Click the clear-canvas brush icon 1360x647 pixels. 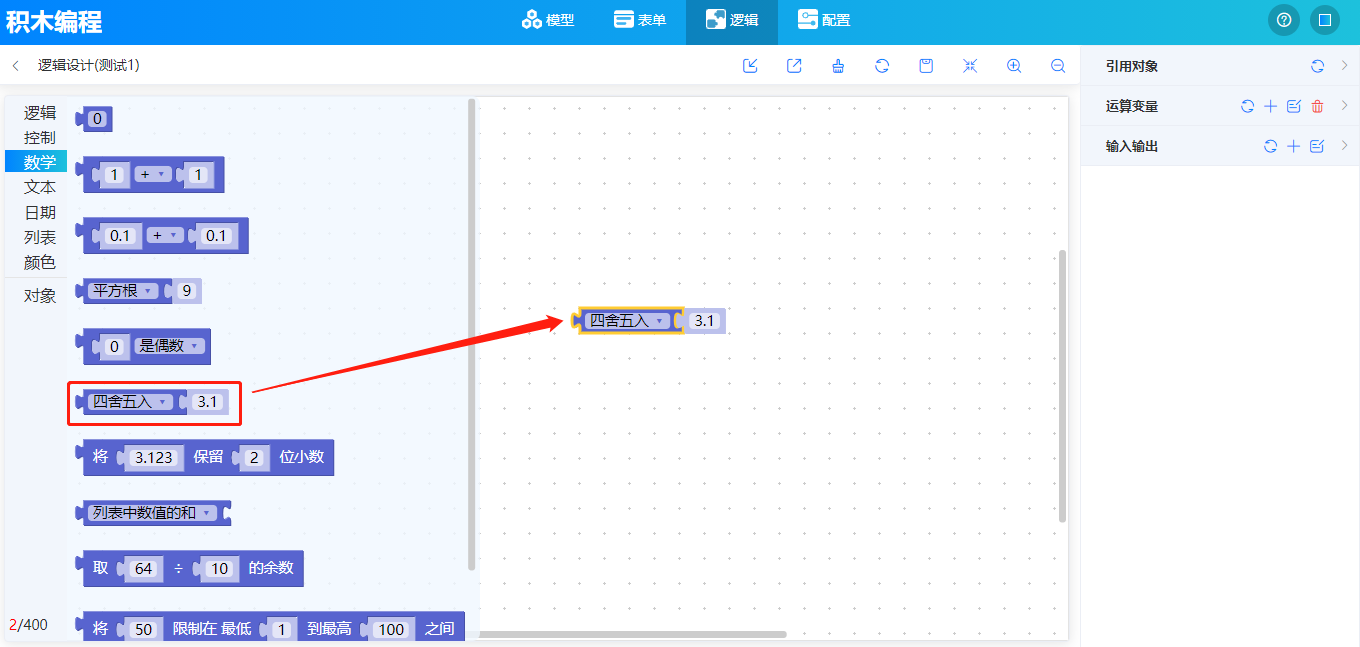[x=838, y=66]
